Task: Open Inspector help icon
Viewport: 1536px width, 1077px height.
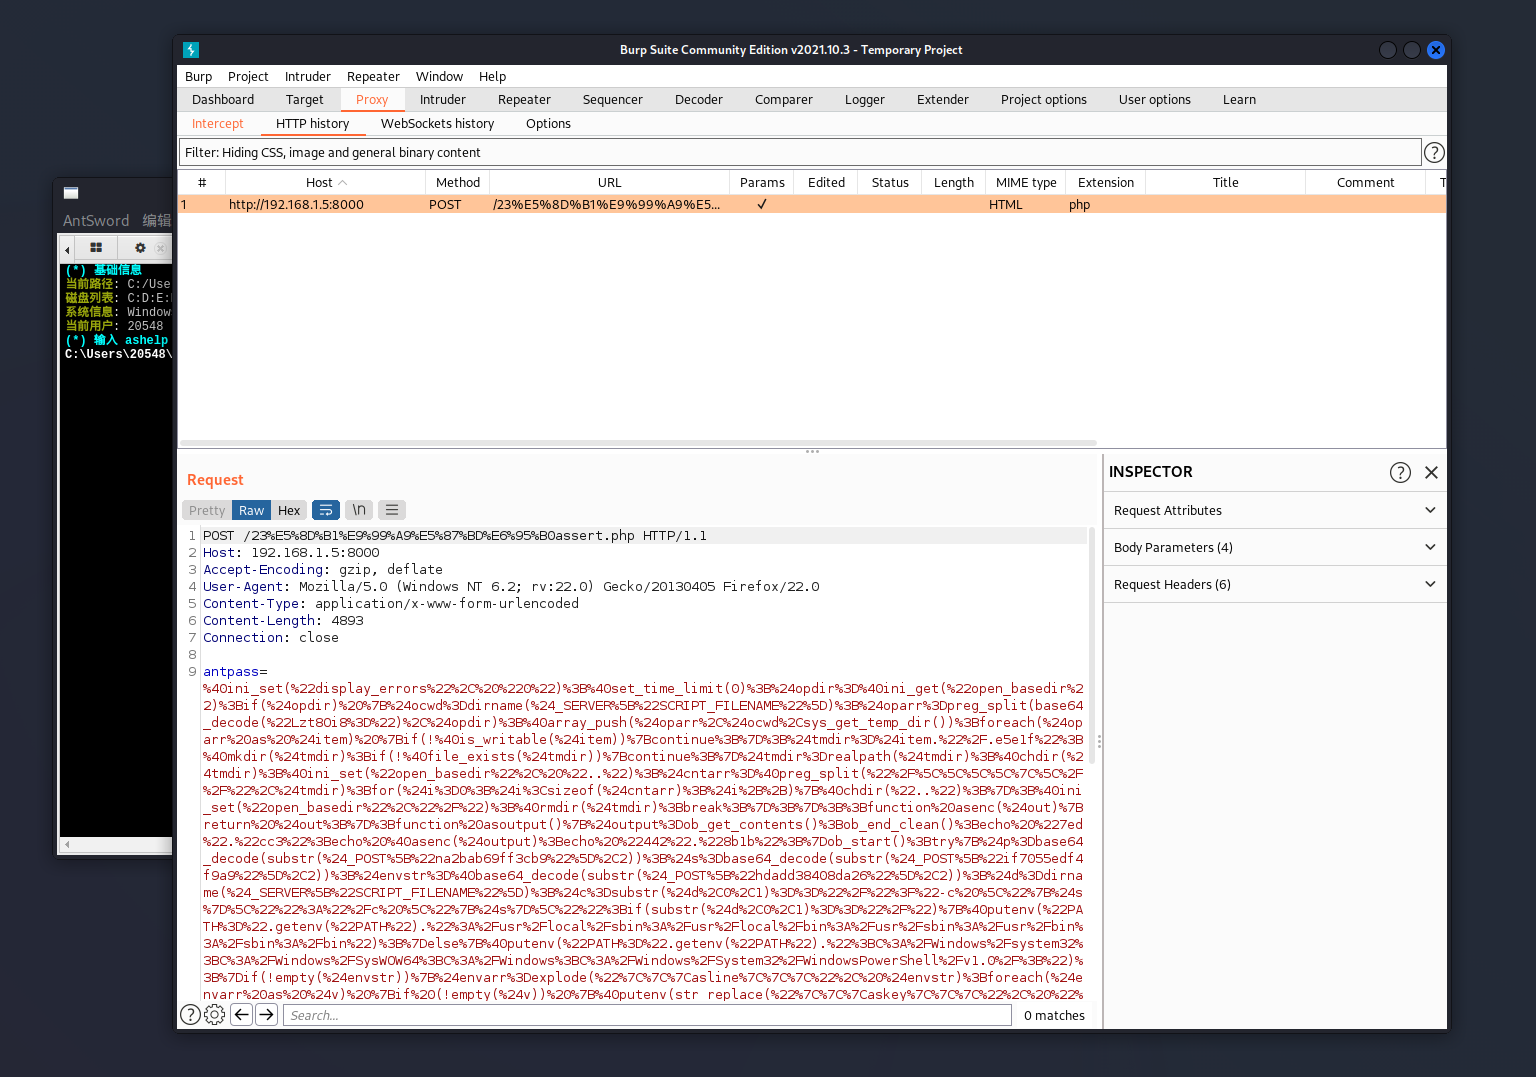Action: point(1400,472)
